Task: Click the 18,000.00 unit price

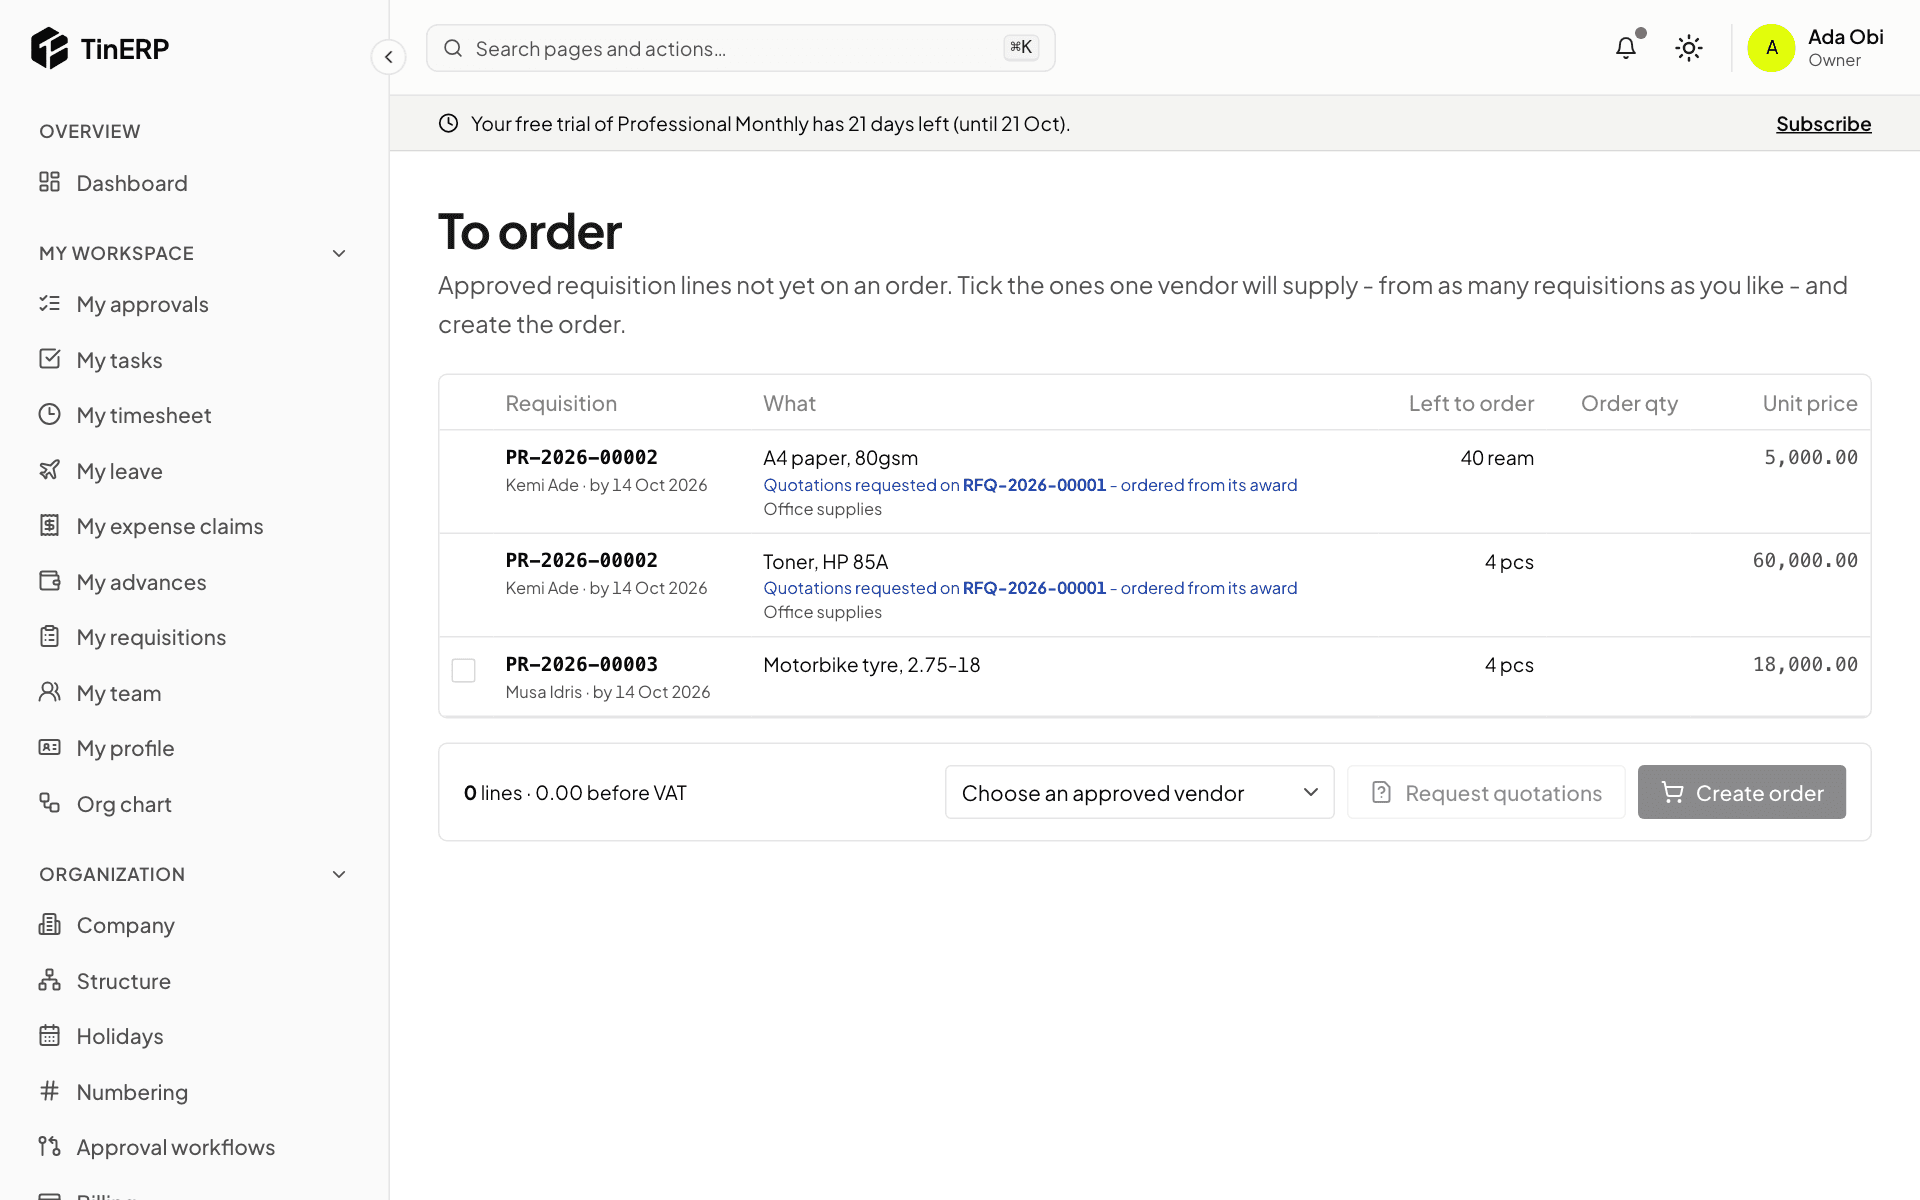Action: point(1805,665)
